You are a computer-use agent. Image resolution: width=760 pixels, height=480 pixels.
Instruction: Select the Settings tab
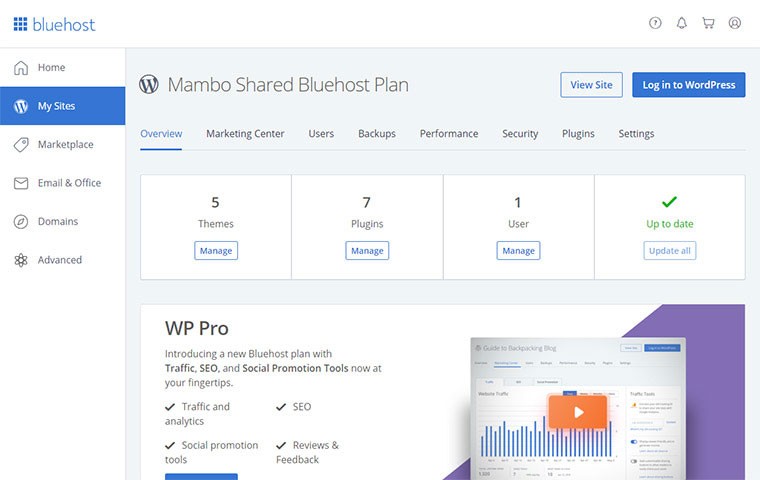[636, 134]
